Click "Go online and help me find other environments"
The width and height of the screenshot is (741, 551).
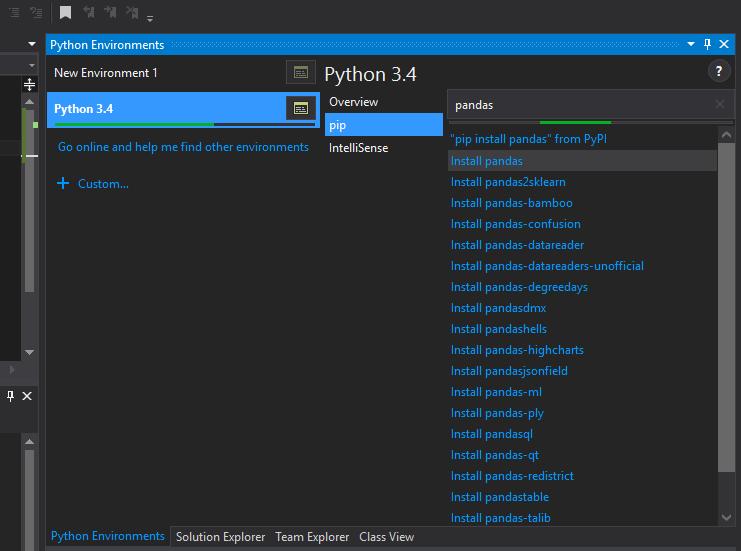(183, 147)
